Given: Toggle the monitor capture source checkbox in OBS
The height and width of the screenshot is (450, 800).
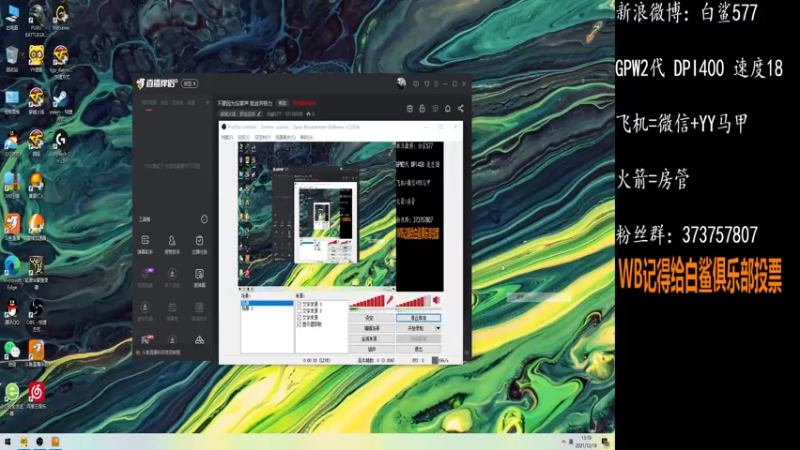Looking at the screenshot, I should point(299,324).
